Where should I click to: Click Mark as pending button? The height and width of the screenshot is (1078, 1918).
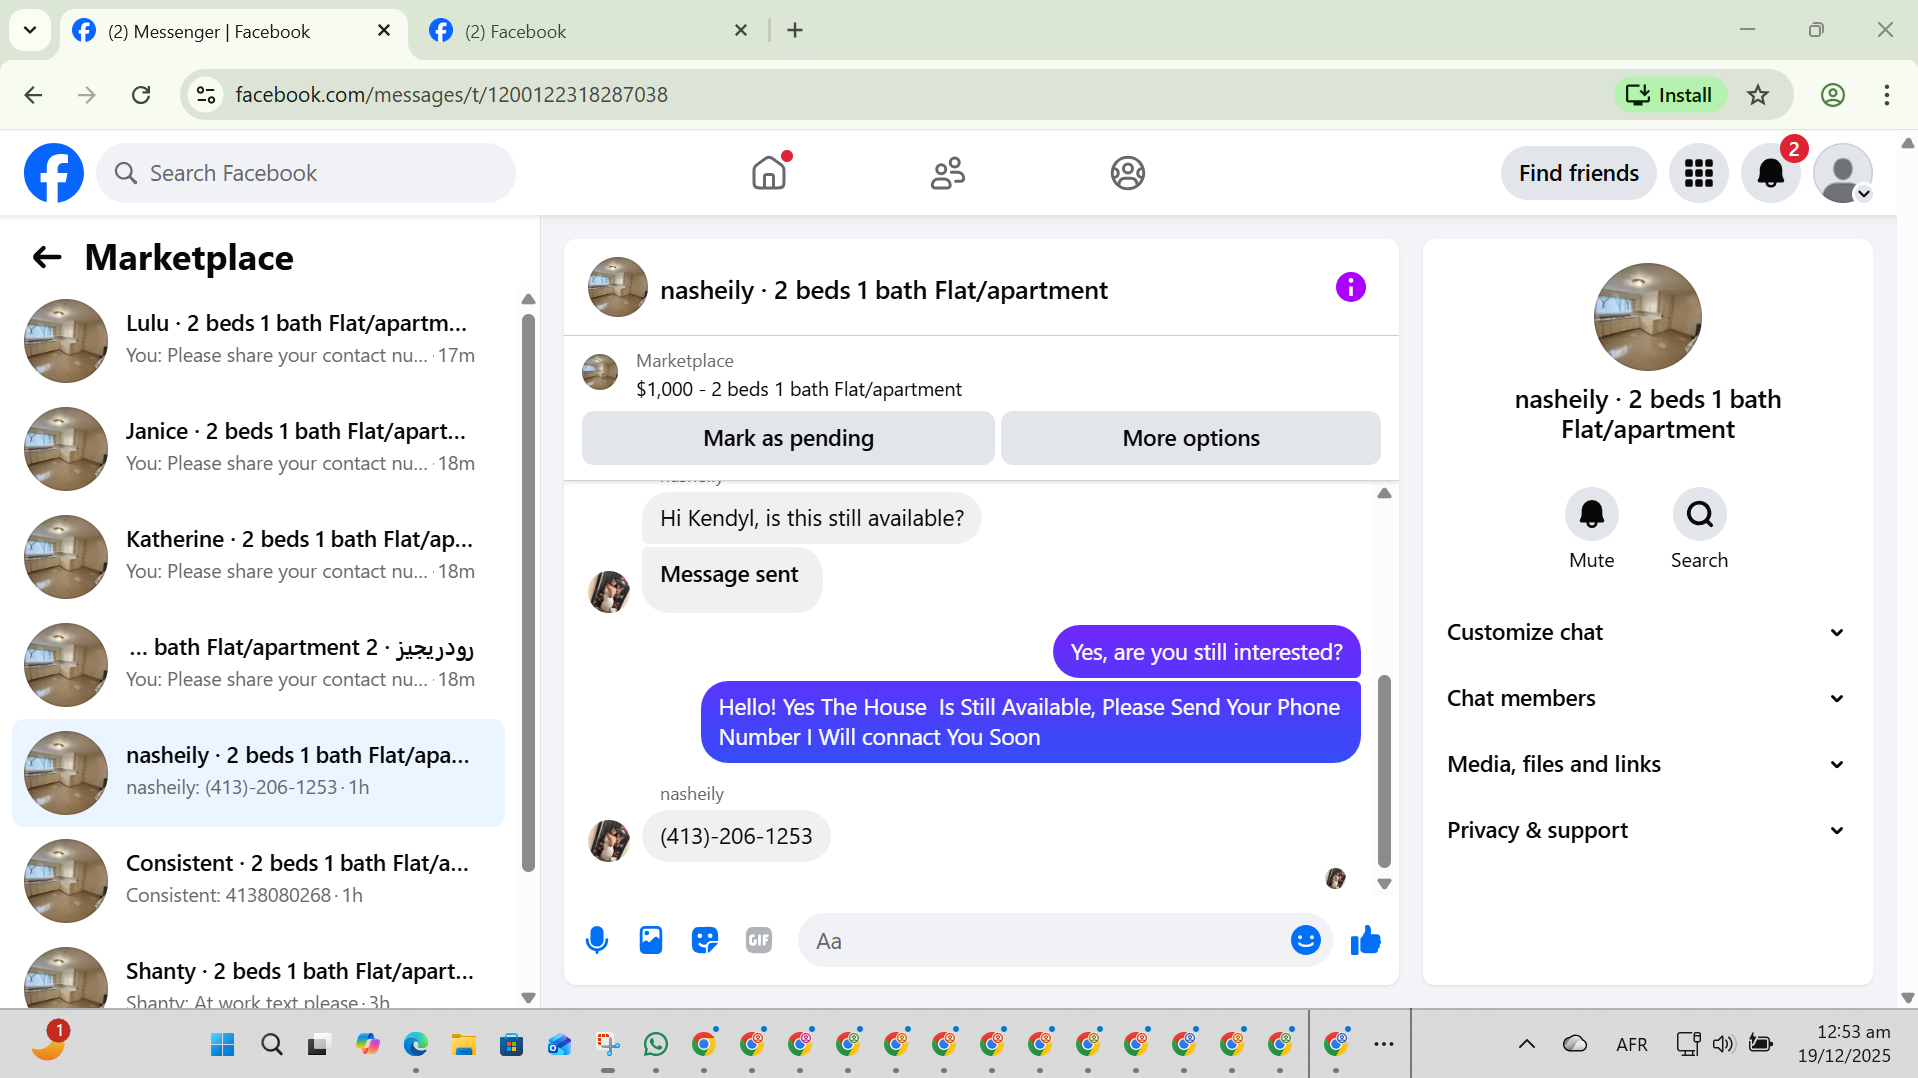(788, 438)
